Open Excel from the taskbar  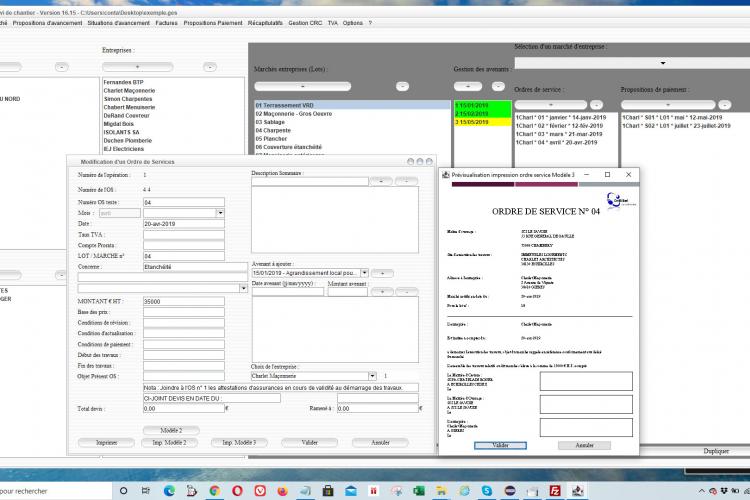(419, 490)
